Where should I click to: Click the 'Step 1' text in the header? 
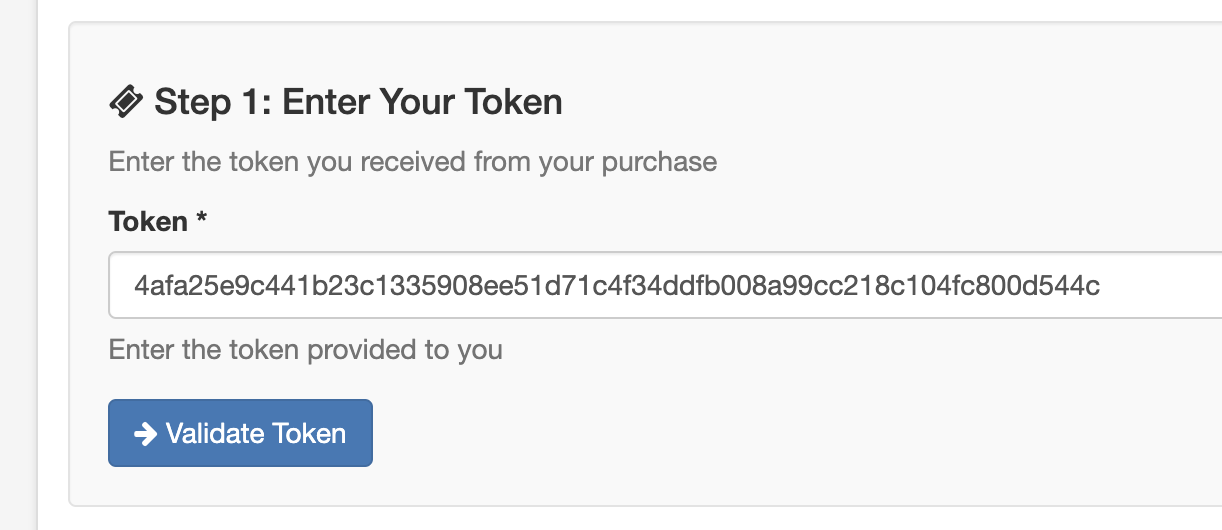(211, 102)
